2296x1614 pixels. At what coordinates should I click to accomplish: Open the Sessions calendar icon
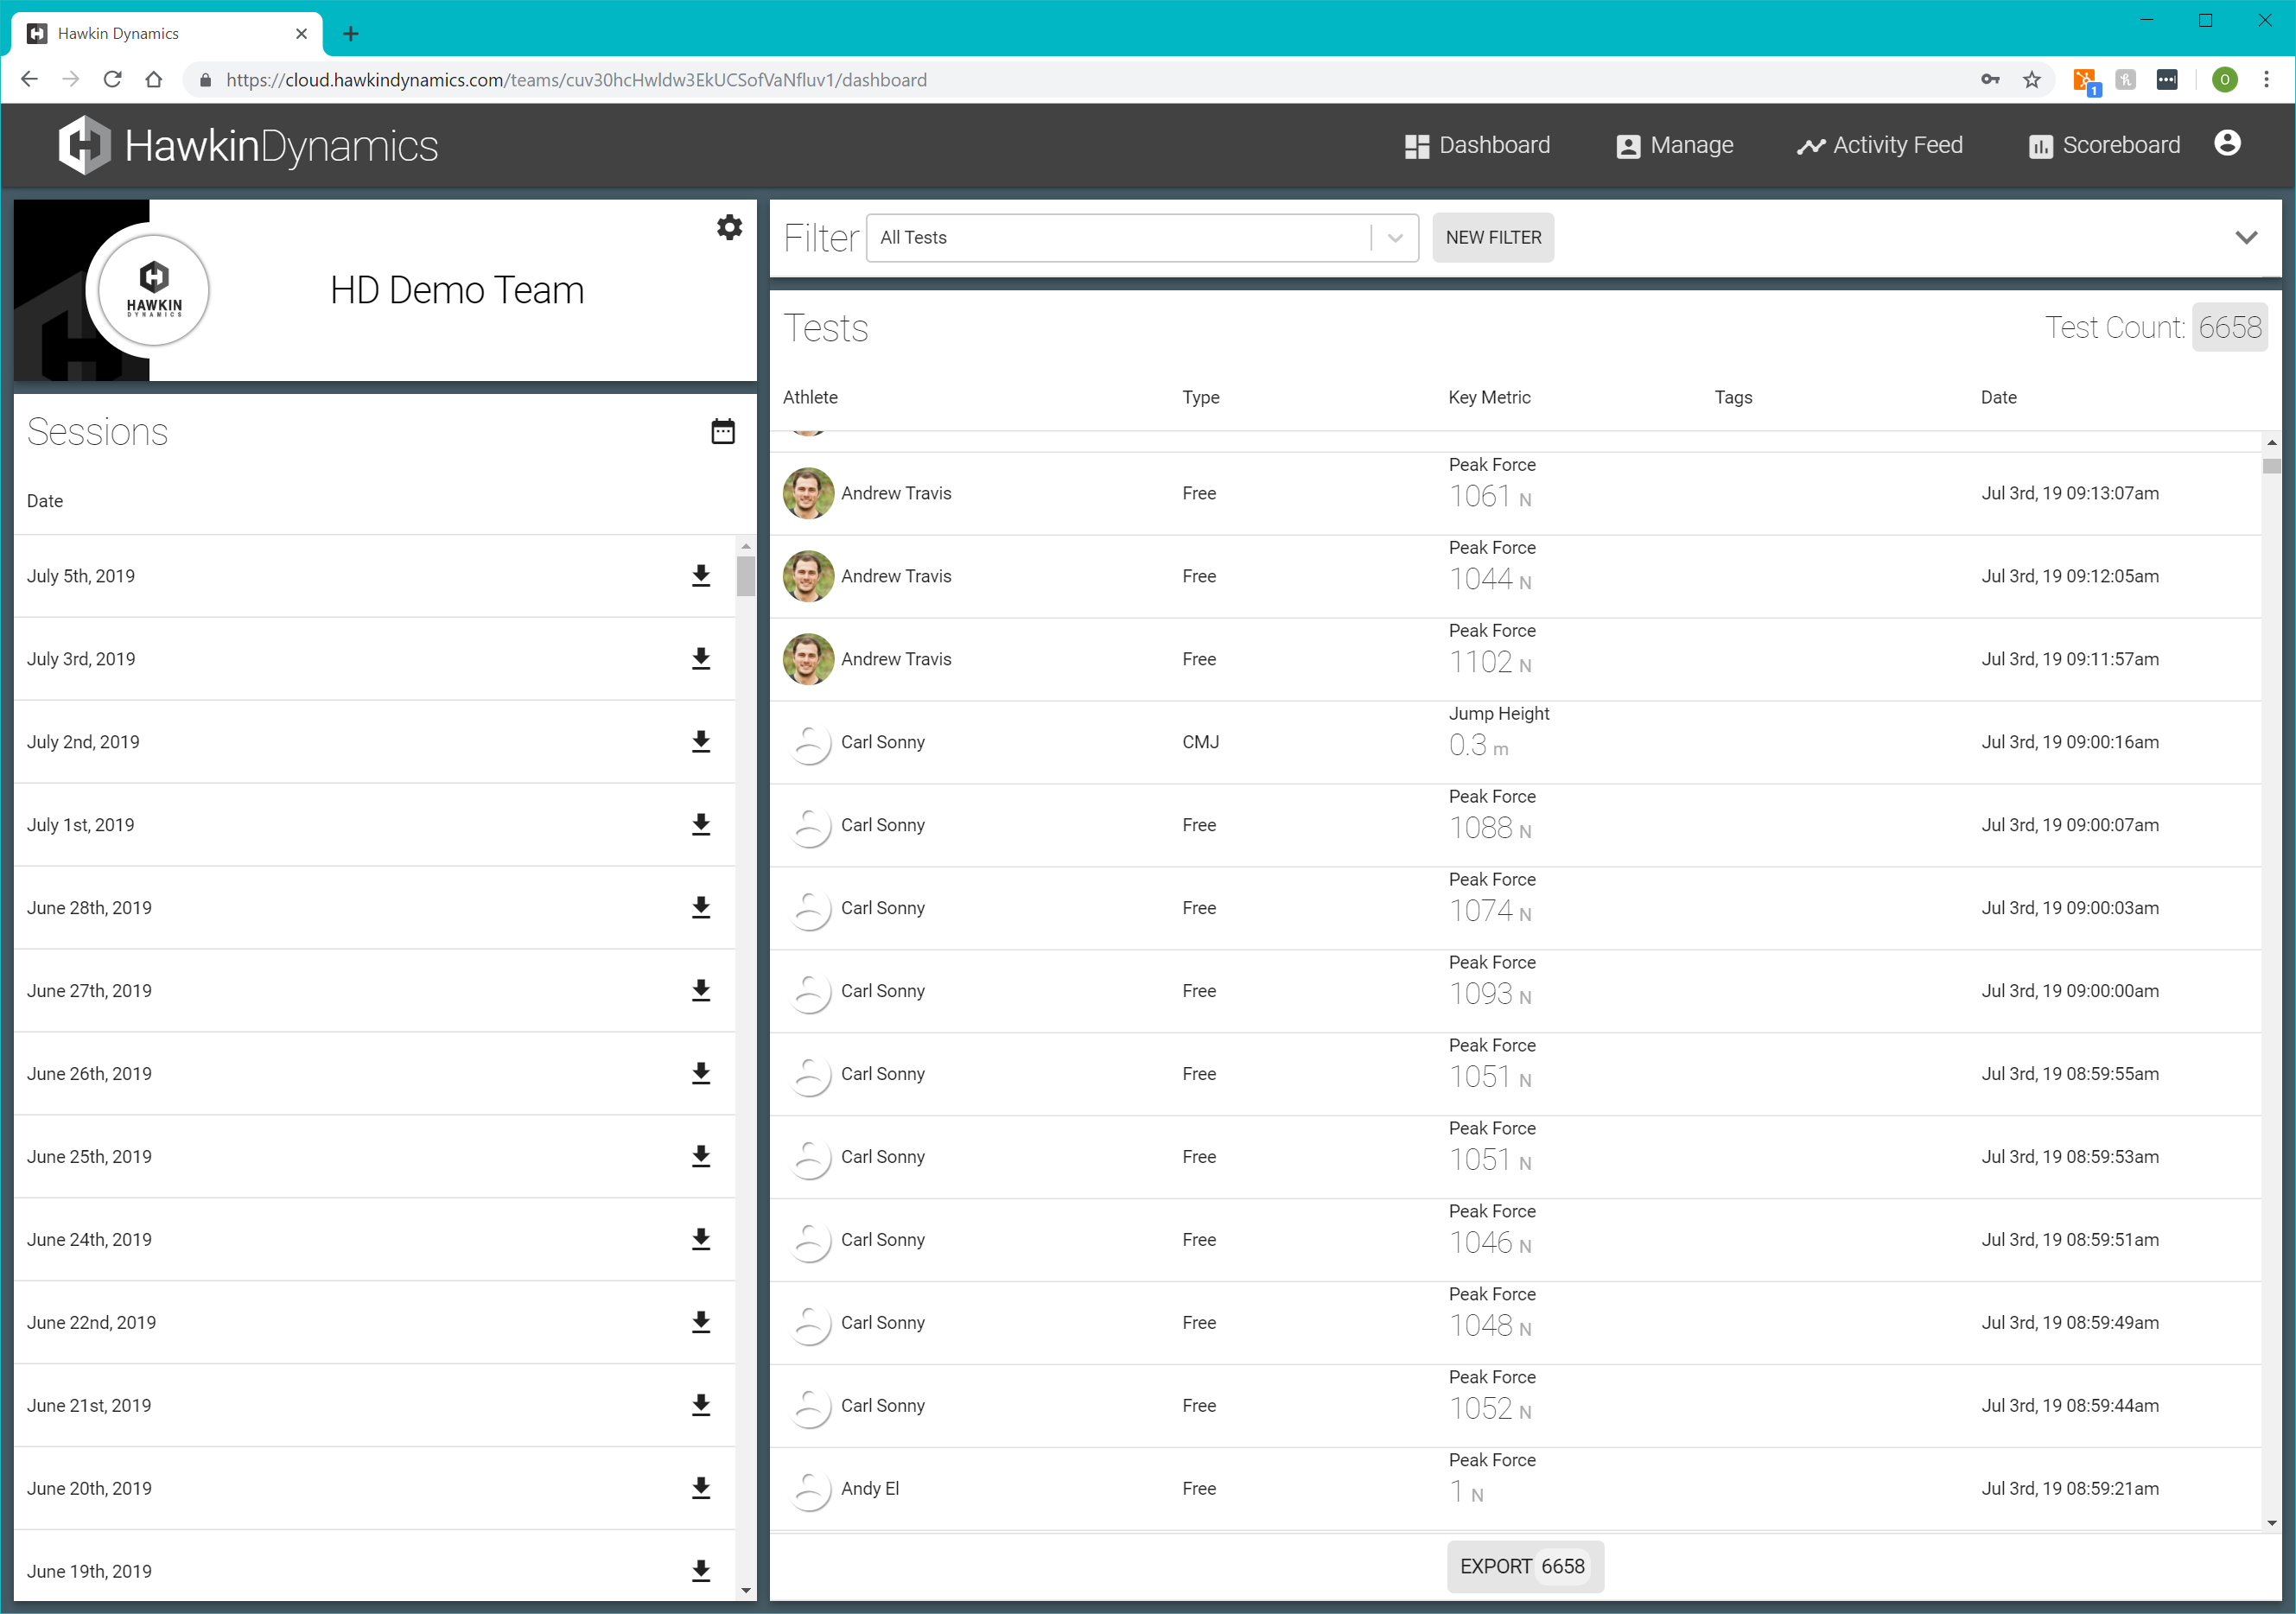click(722, 431)
